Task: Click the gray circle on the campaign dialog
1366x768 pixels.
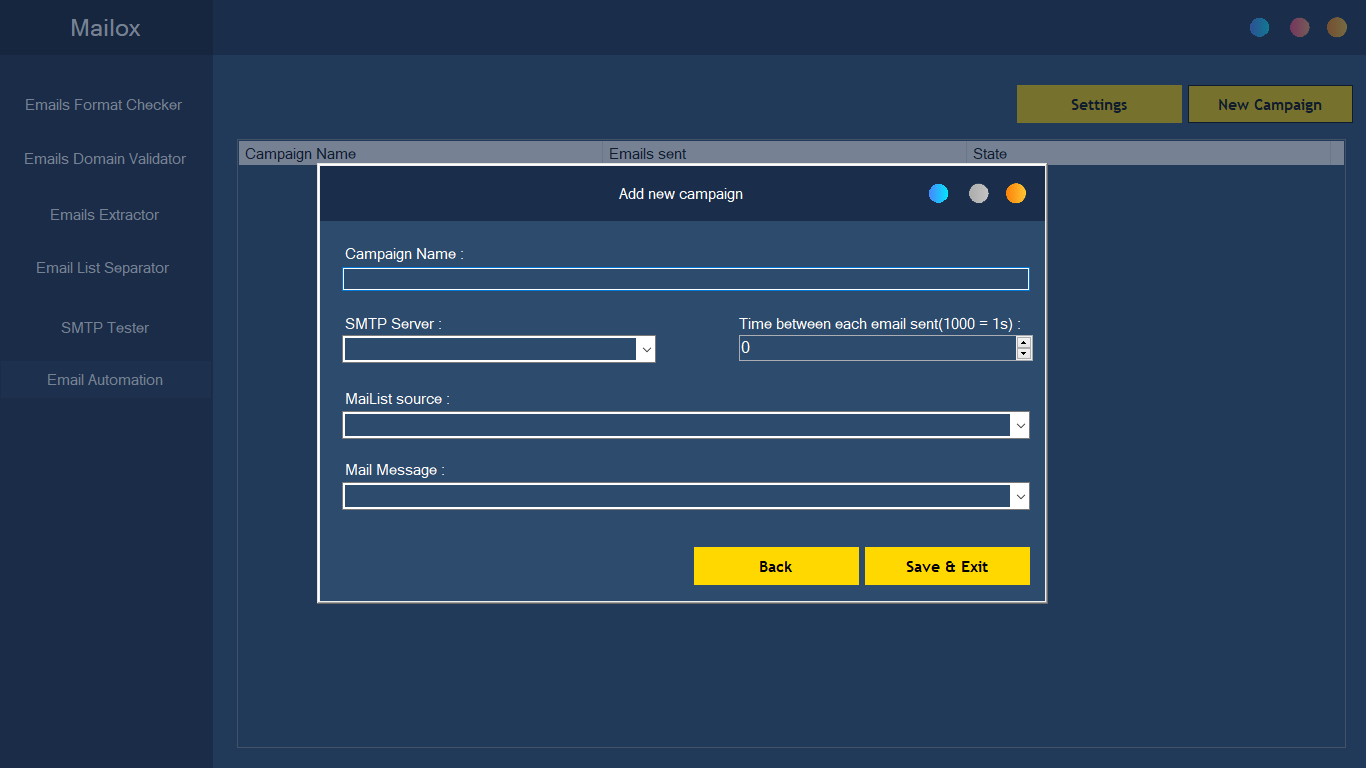Action: [978, 193]
